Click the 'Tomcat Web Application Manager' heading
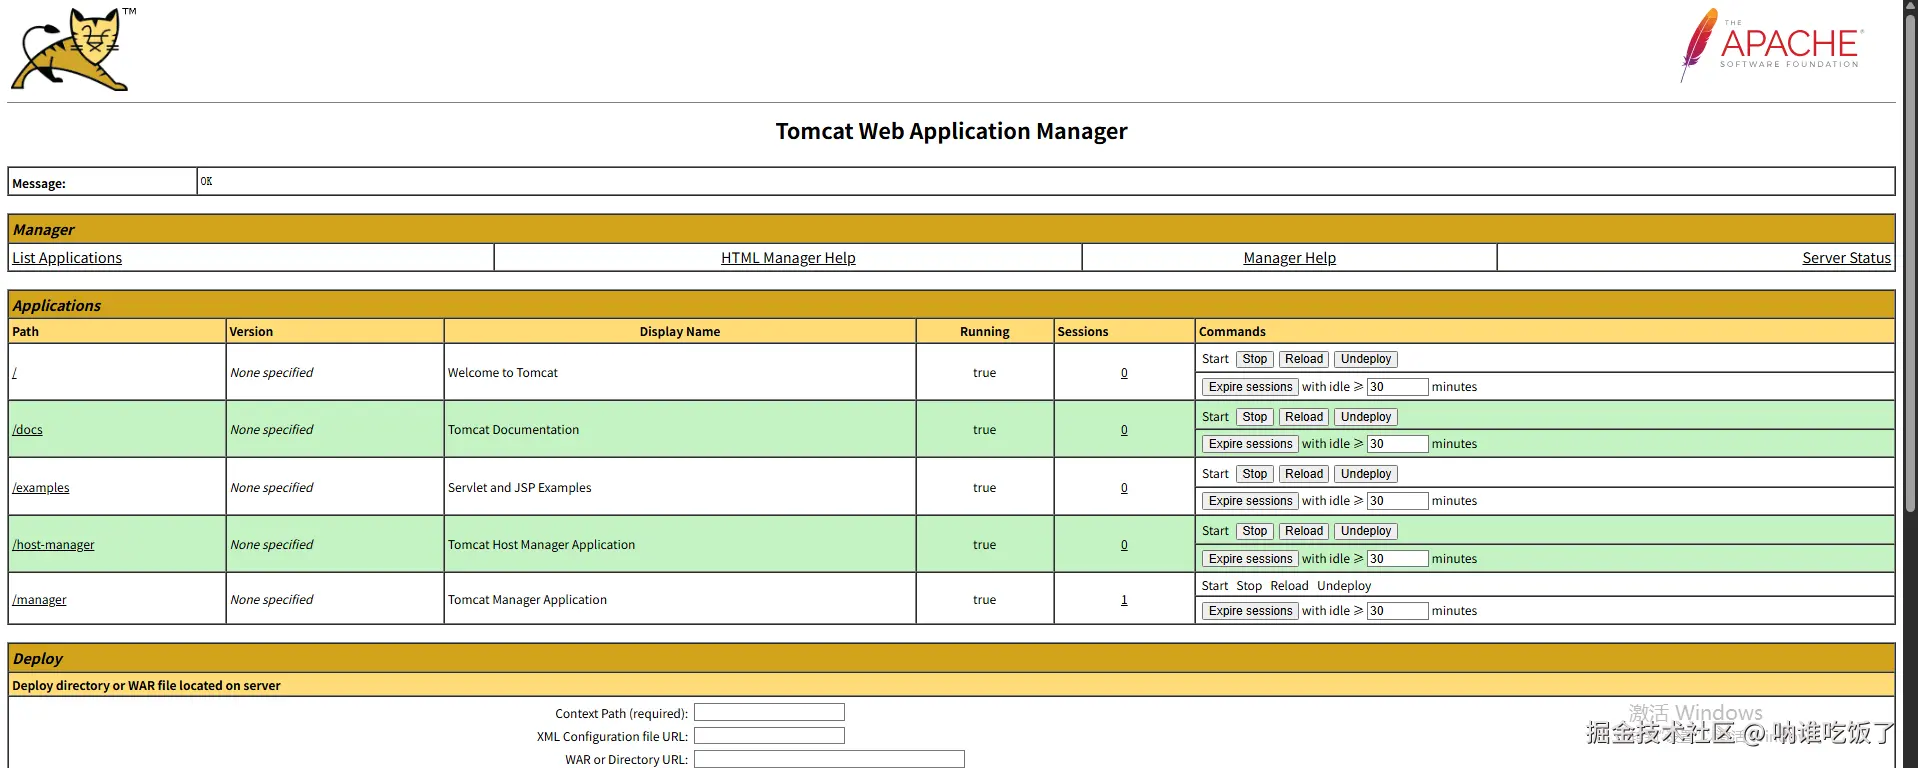This screenshot has height=768, width=1918. coord(951,131)
